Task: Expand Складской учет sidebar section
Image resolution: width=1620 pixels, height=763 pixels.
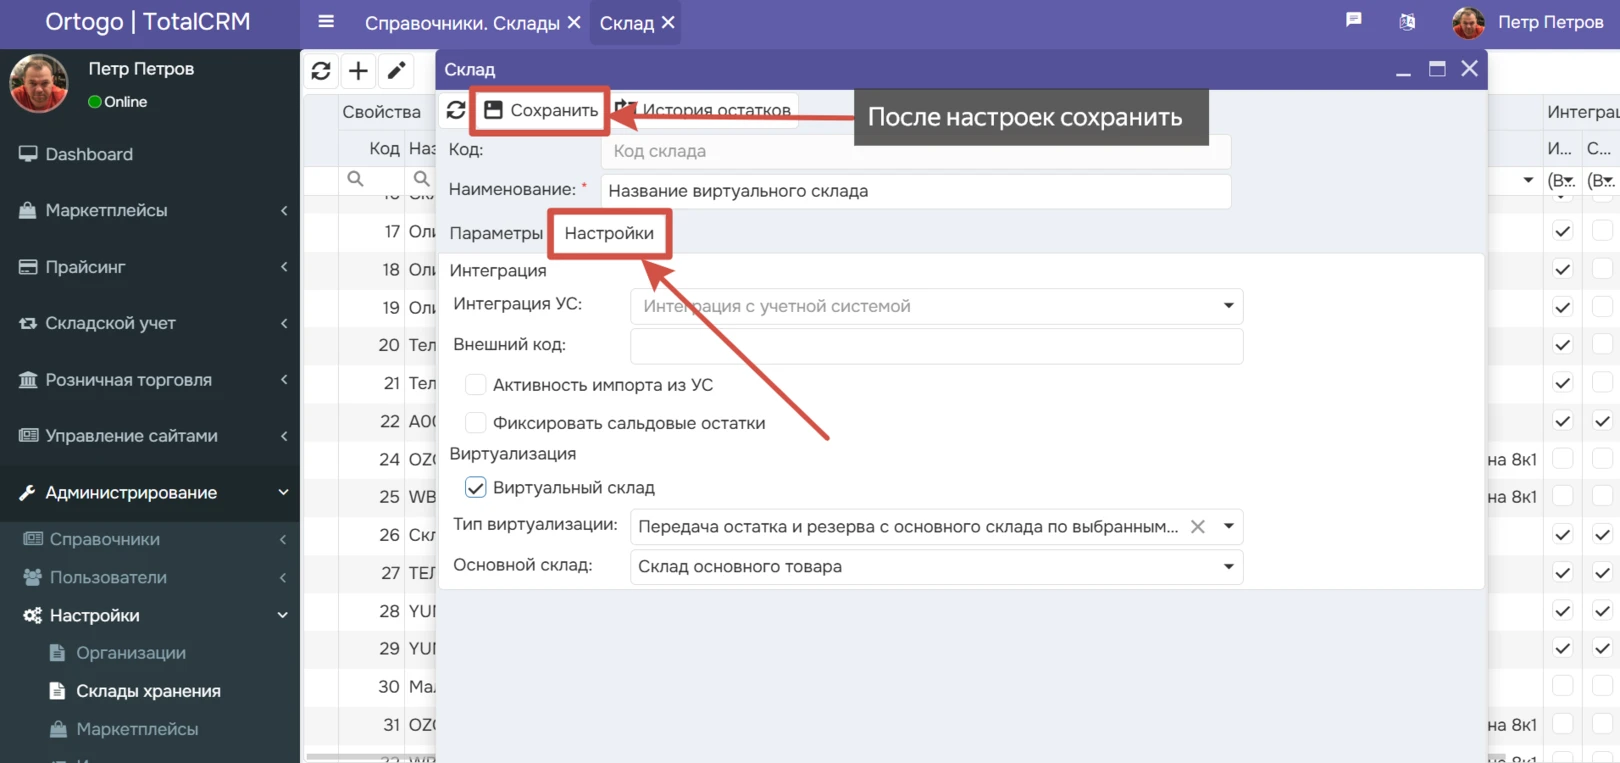Action: point(284,323)
